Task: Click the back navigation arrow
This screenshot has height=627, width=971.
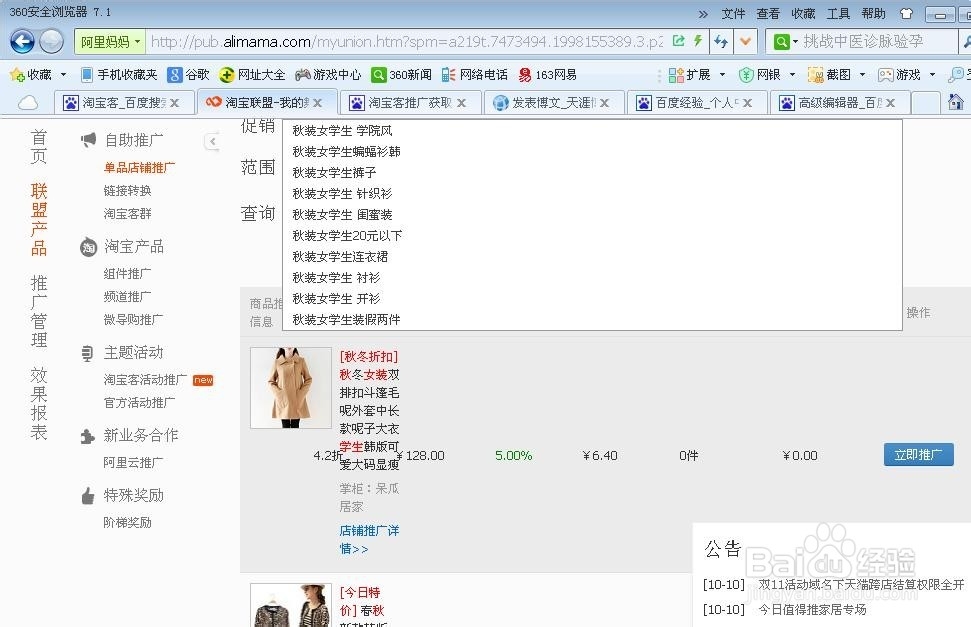Action: click(21, 41)
